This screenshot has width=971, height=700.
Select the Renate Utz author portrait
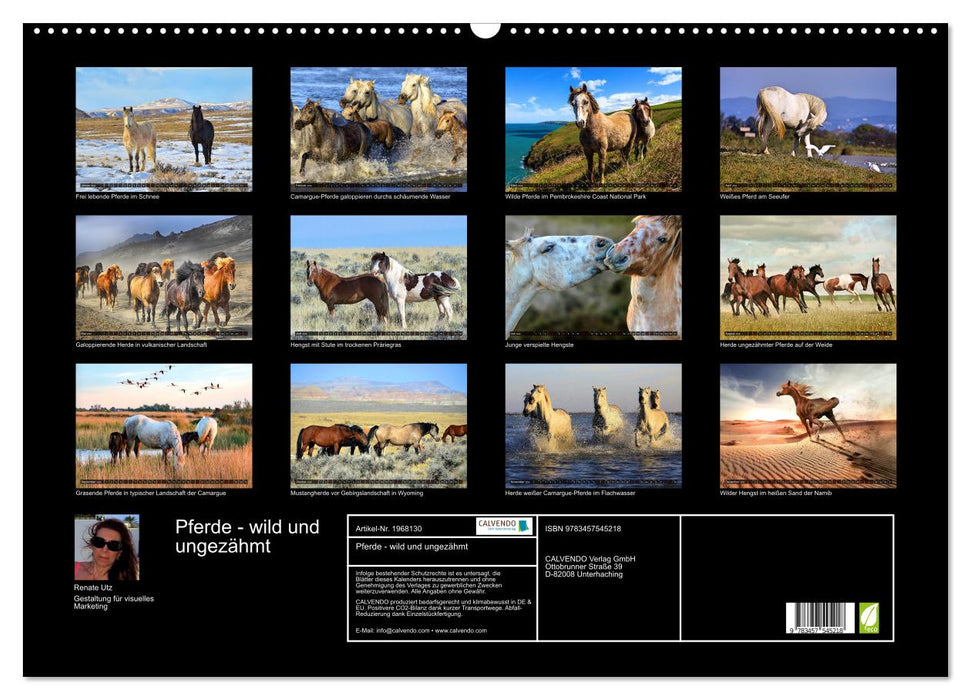pyautogui.click(x=107, y=548)
